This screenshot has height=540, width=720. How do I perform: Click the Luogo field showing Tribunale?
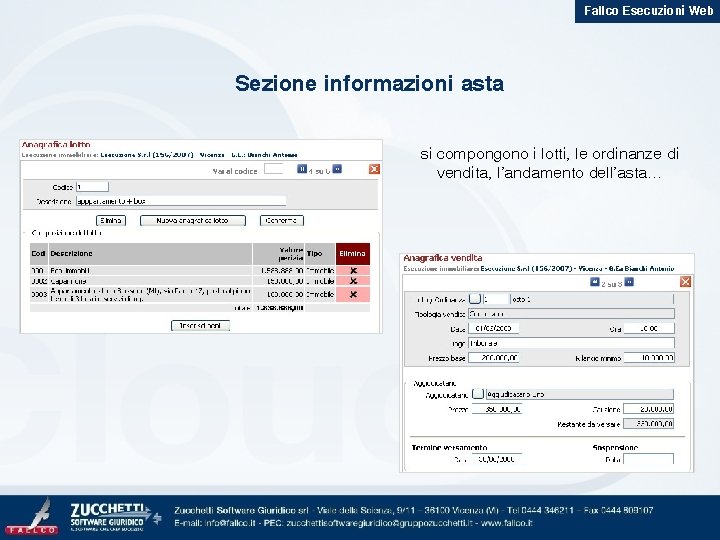click(571, 343)
